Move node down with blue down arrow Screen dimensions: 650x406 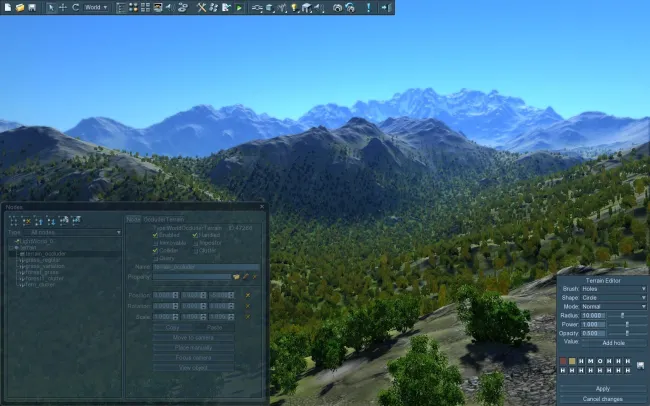point(51,221)
